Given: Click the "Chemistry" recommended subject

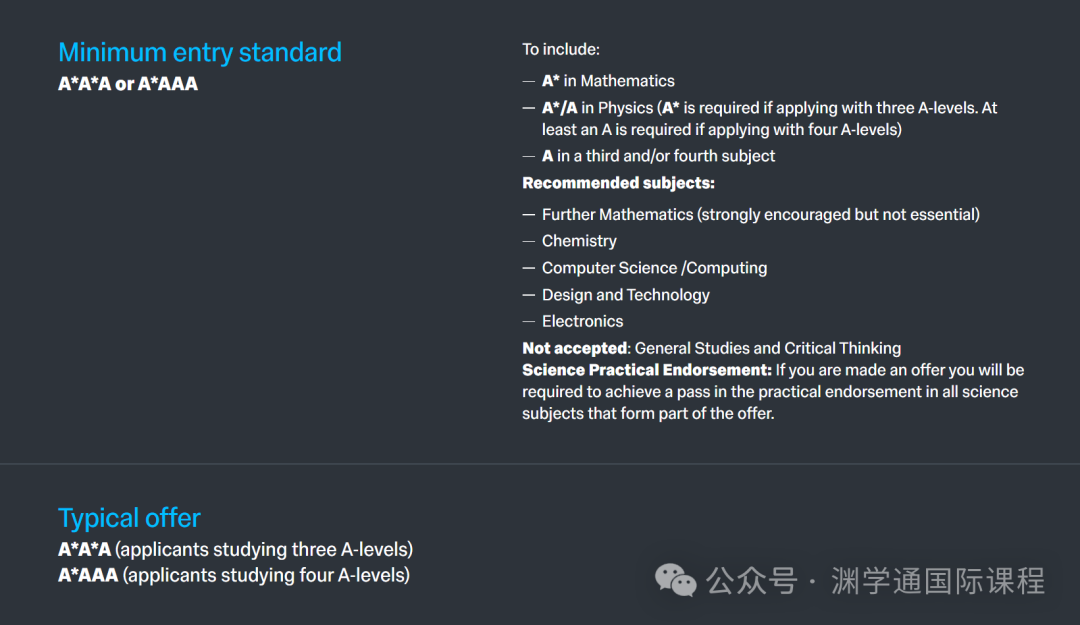Looking at the screenshot, I should point(579,241).
